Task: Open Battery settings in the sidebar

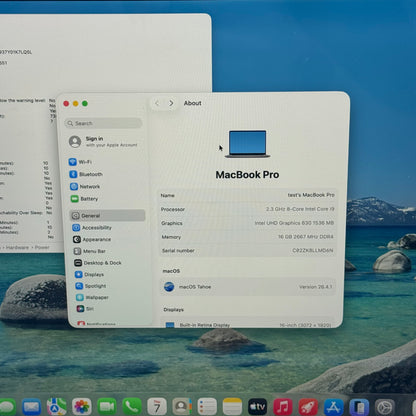Action: pyautogui.click(x=84, y=199)
